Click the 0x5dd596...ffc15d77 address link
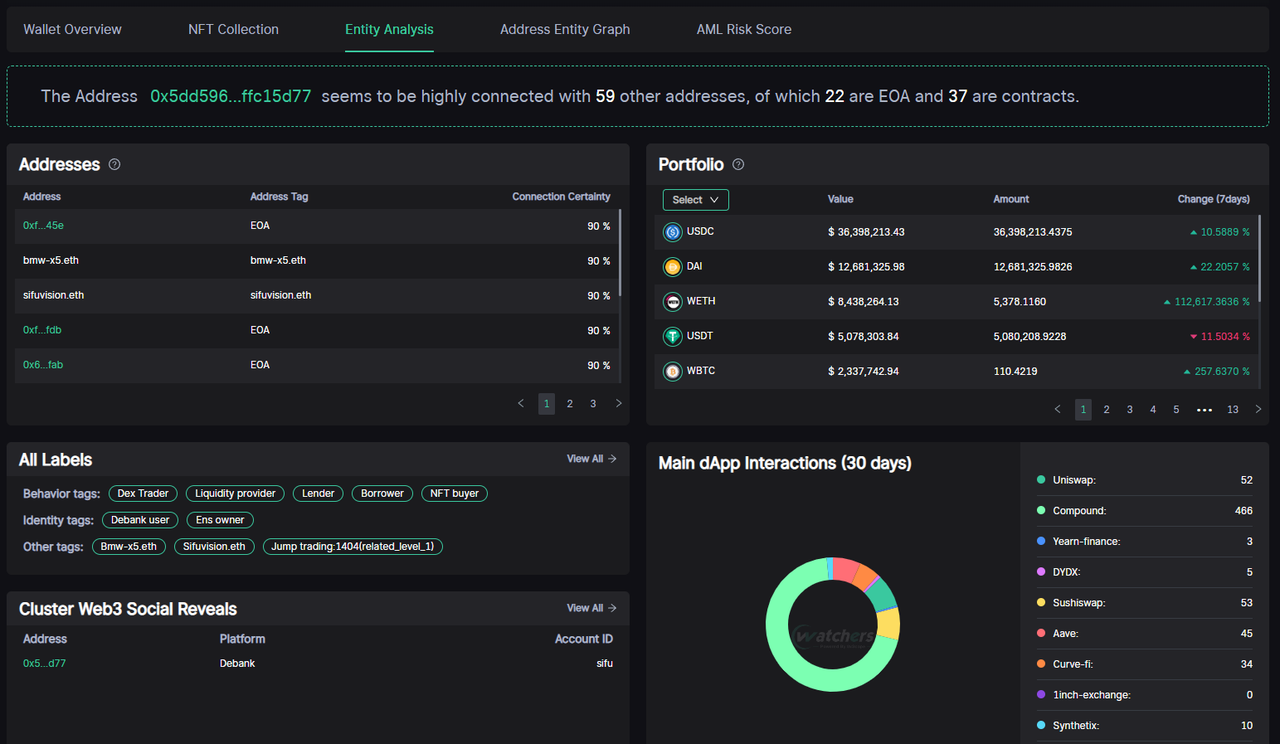This screenshot has width=1280, height=744. coord(231,97)
